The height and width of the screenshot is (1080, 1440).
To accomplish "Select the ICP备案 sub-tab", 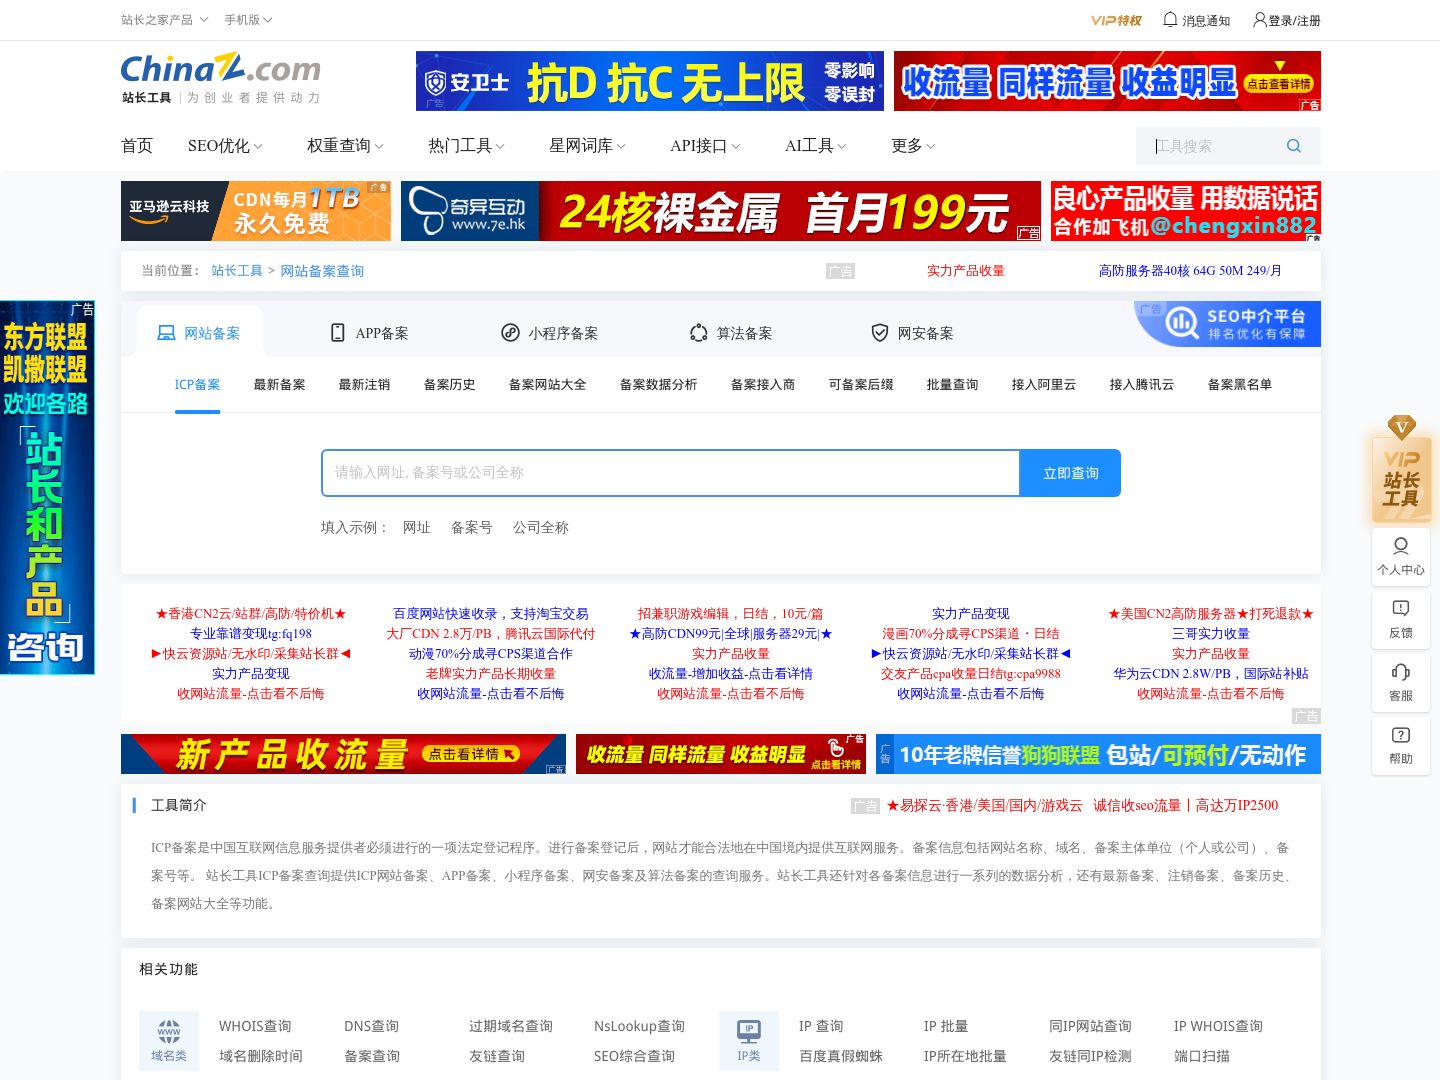I will [x=197, y=385].
